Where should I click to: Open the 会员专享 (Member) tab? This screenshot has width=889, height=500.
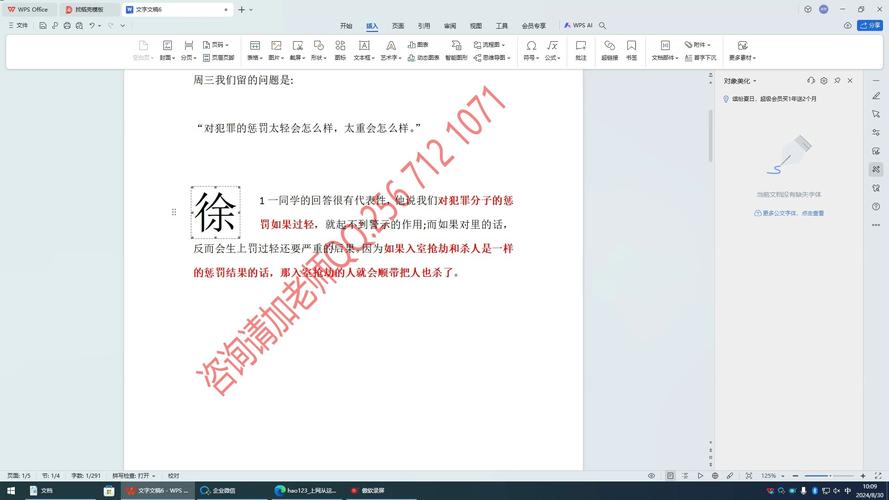pyautogui.click(x=534, y=26)
